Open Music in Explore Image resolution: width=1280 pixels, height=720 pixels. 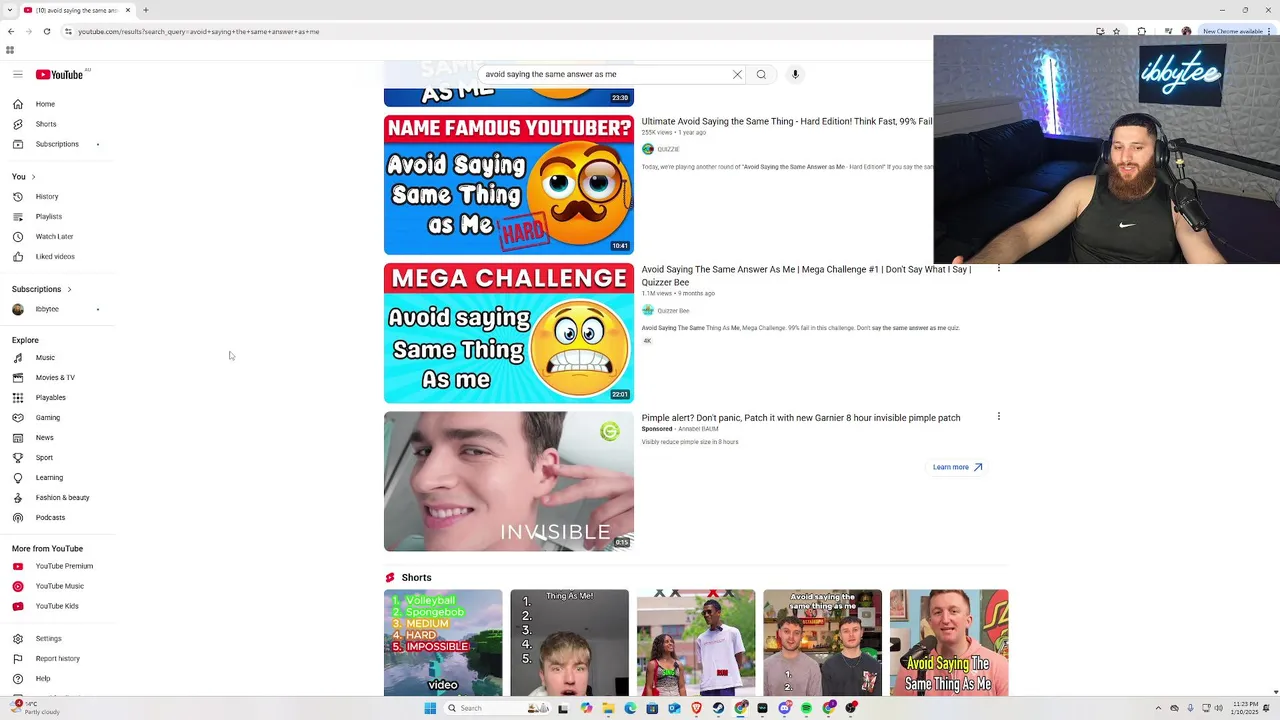point(45,357)
